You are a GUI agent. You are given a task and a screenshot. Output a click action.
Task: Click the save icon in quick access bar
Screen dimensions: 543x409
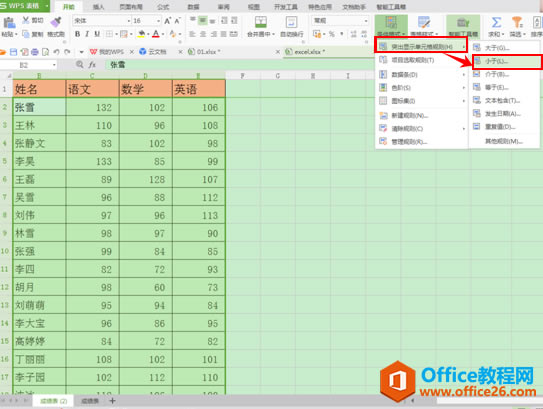click(x=13, y=52)
